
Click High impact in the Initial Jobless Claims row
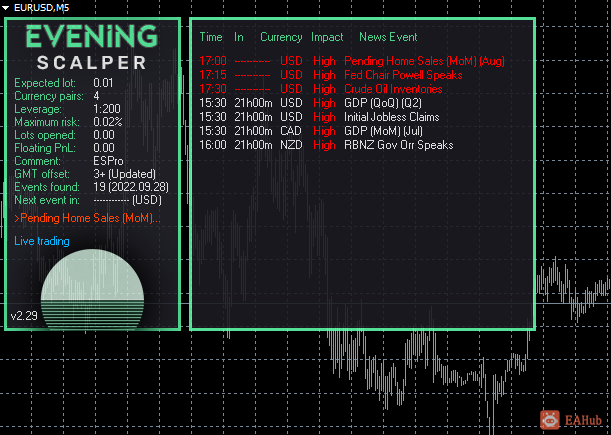pos(324,117)
